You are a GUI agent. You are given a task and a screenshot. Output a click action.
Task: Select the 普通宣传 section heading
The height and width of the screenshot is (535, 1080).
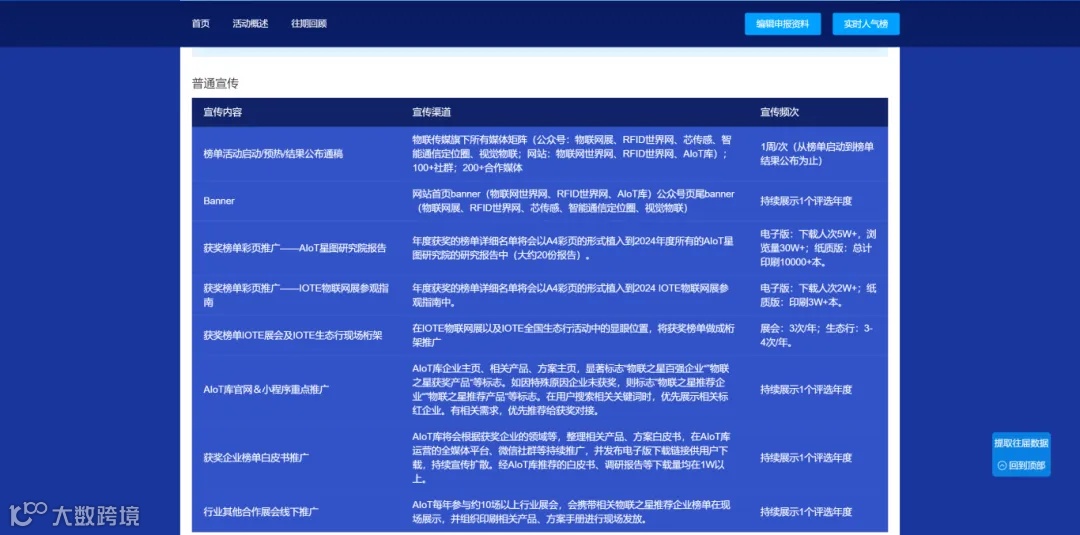click(215, 84)
